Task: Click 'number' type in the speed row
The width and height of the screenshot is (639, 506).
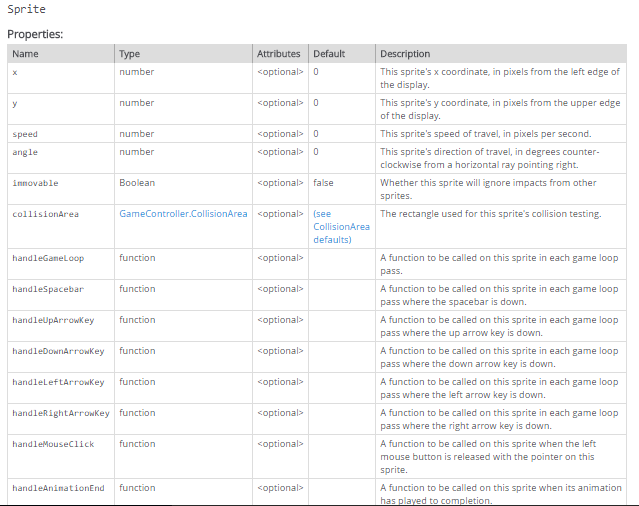Action: pyautogui.click(x=137, y=134)
